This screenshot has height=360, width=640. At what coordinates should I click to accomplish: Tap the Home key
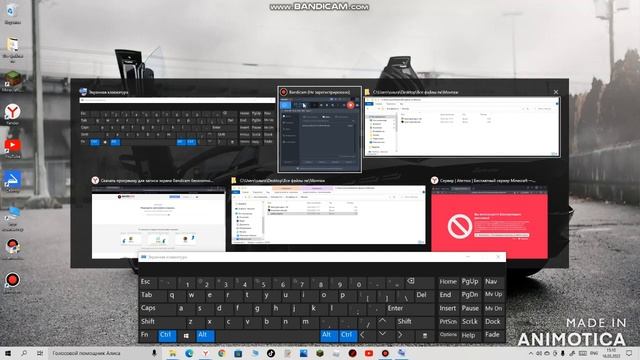coord(448,282)
